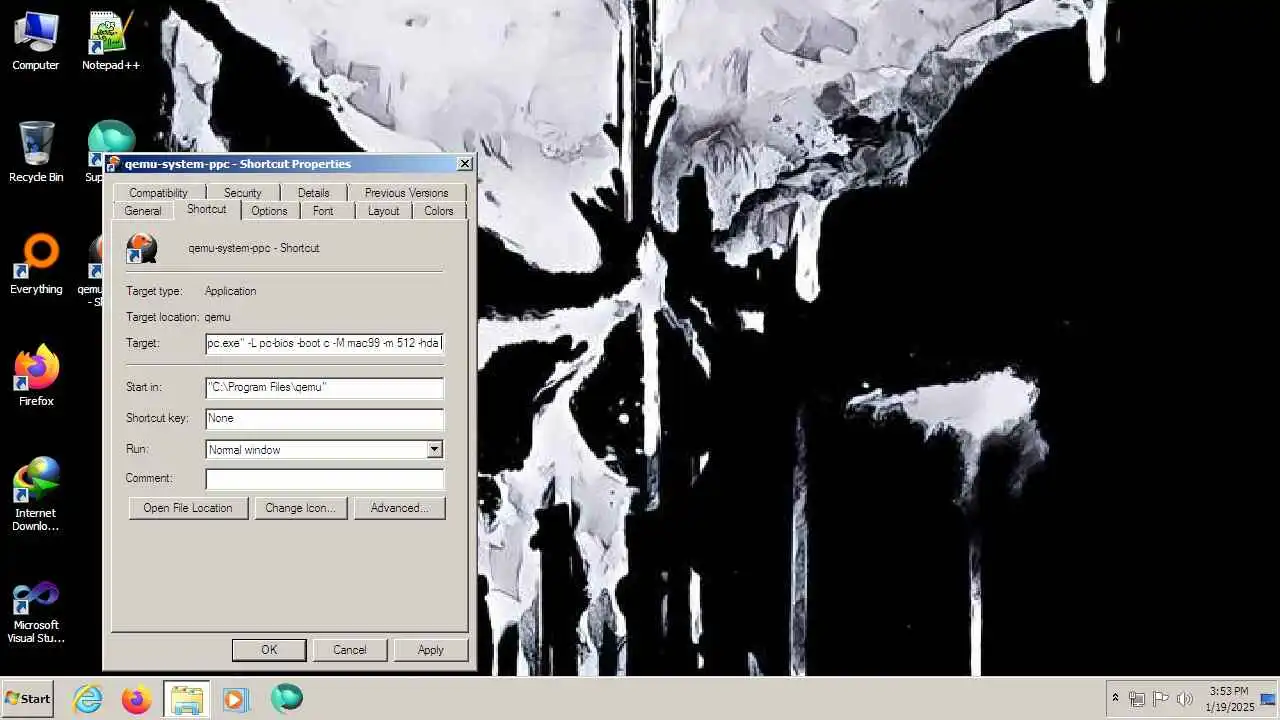Click the Change Icon button
The image size is (1280, 720).
point(300,508)
